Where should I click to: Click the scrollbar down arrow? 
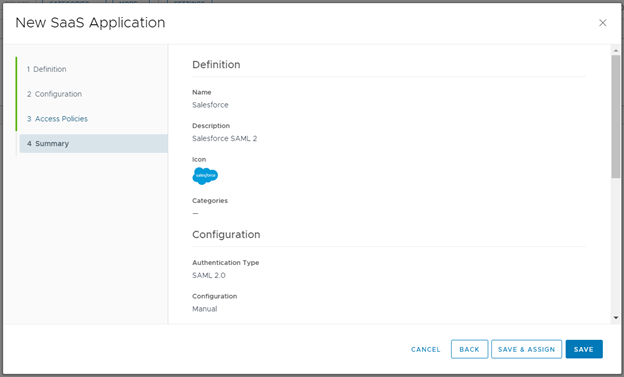[616, 318]
